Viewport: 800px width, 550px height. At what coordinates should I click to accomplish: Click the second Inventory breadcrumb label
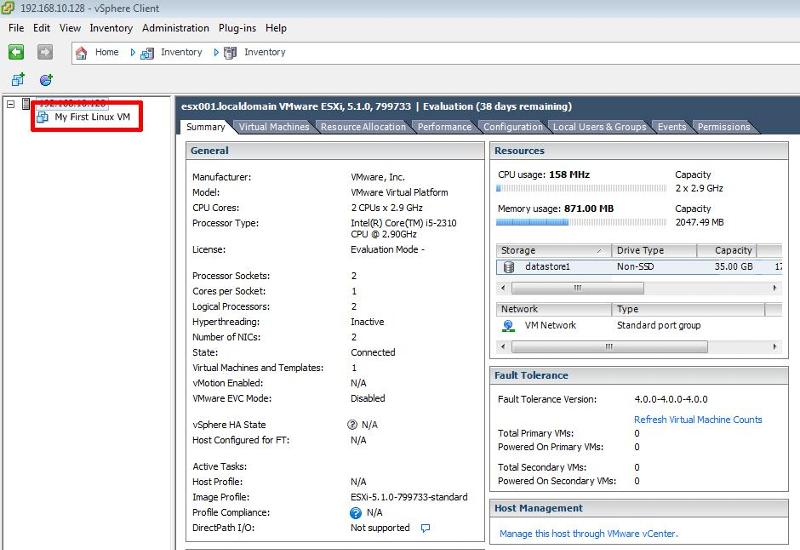click(x=265, y=52)
